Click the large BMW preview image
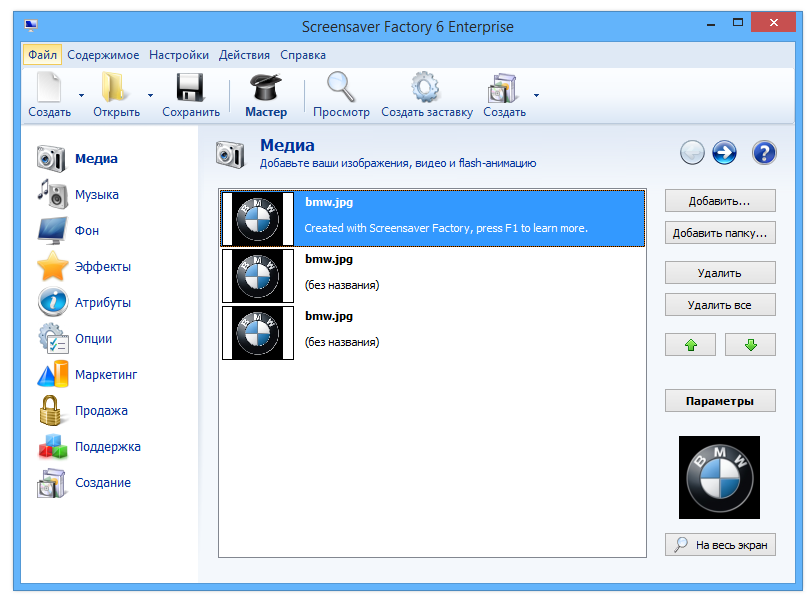812x604 pixels. tap(719, 478)
